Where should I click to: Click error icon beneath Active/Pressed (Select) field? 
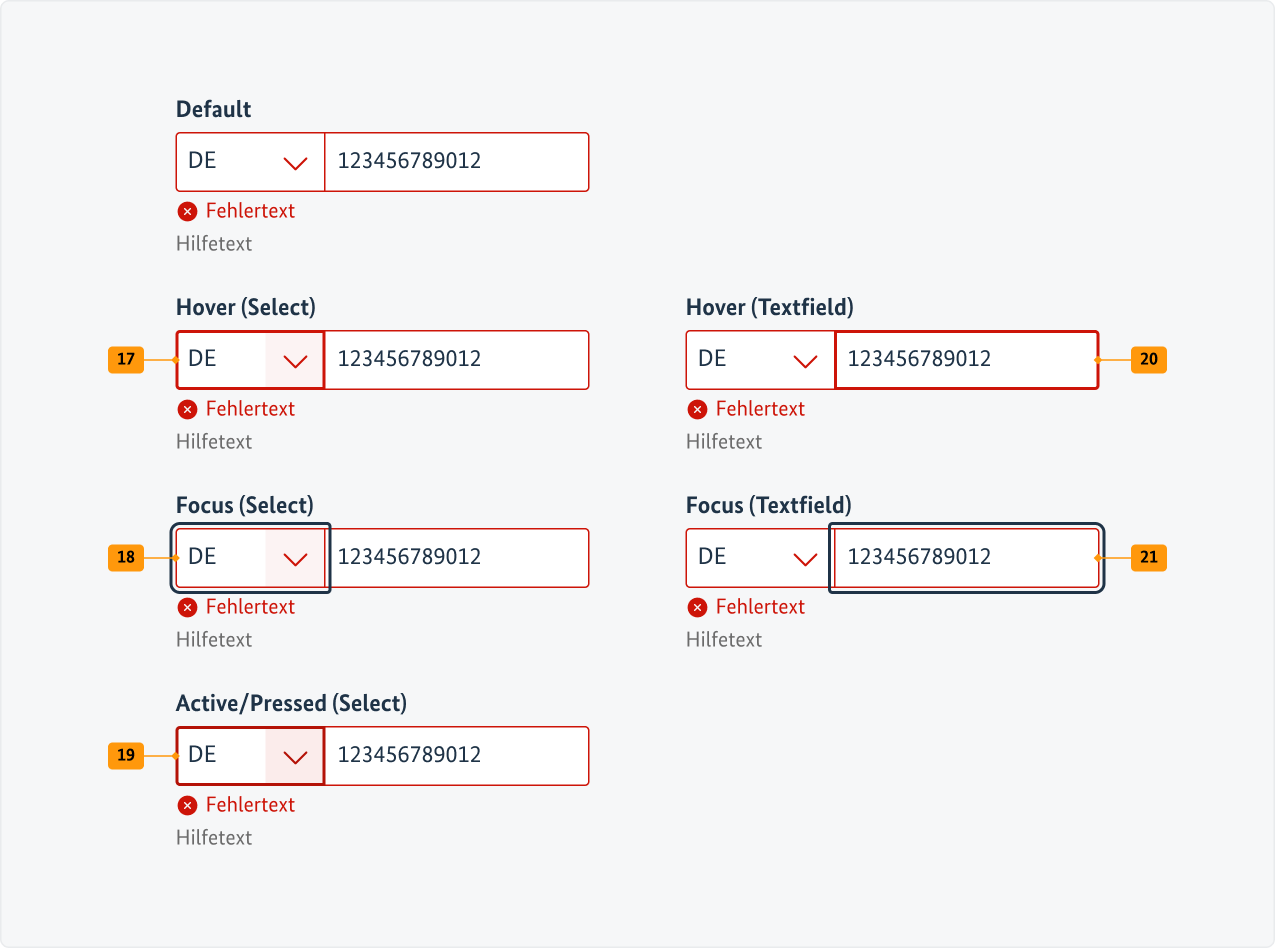186,805
